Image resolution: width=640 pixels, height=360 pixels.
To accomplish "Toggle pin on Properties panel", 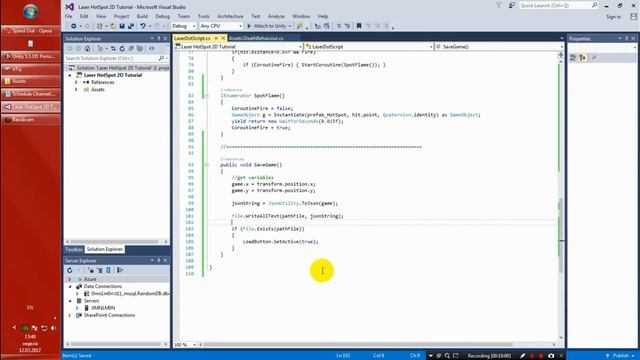I will tap(627, 38).
